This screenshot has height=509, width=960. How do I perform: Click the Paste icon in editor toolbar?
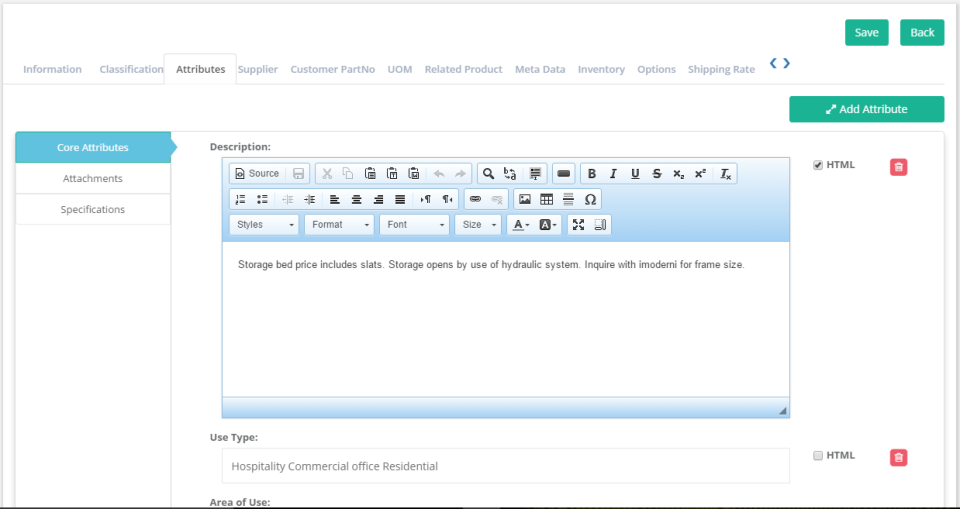coord(370,173)
